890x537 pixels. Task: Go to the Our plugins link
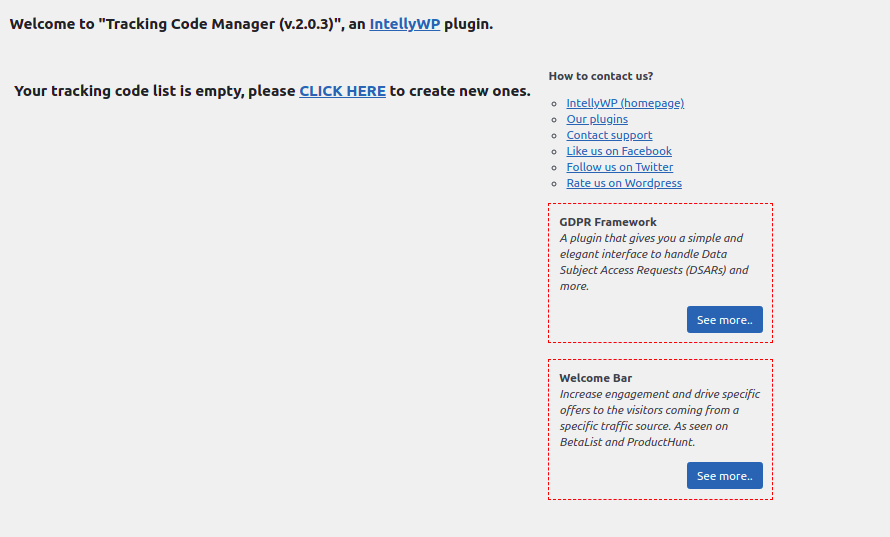coord(597,119)
